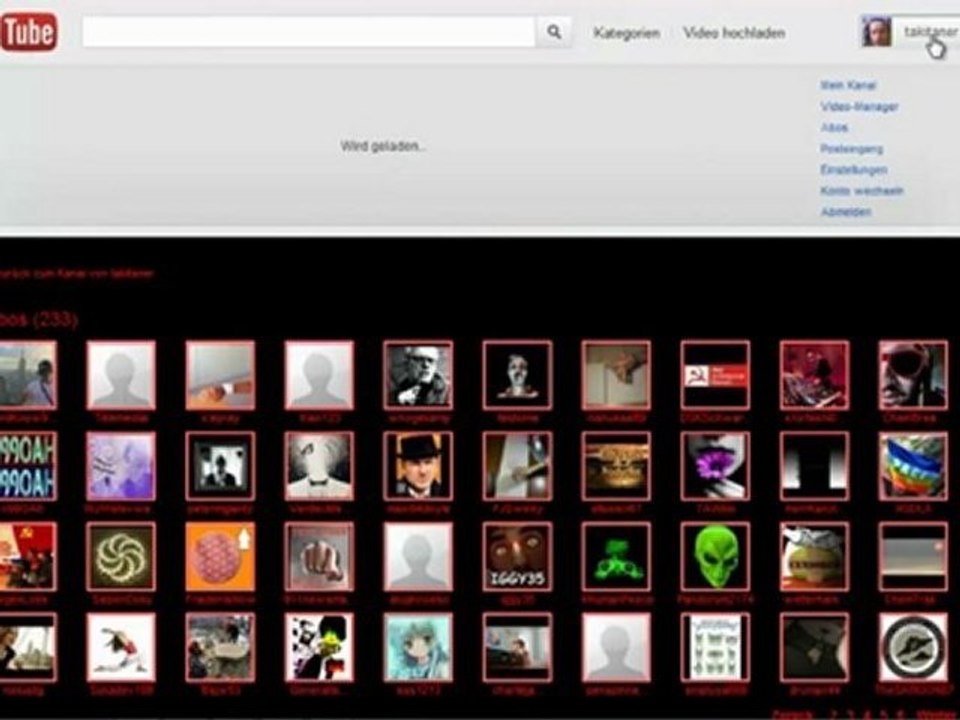Open Video-Manager from account menu
The image size is (960, 720).
[859, 107]
